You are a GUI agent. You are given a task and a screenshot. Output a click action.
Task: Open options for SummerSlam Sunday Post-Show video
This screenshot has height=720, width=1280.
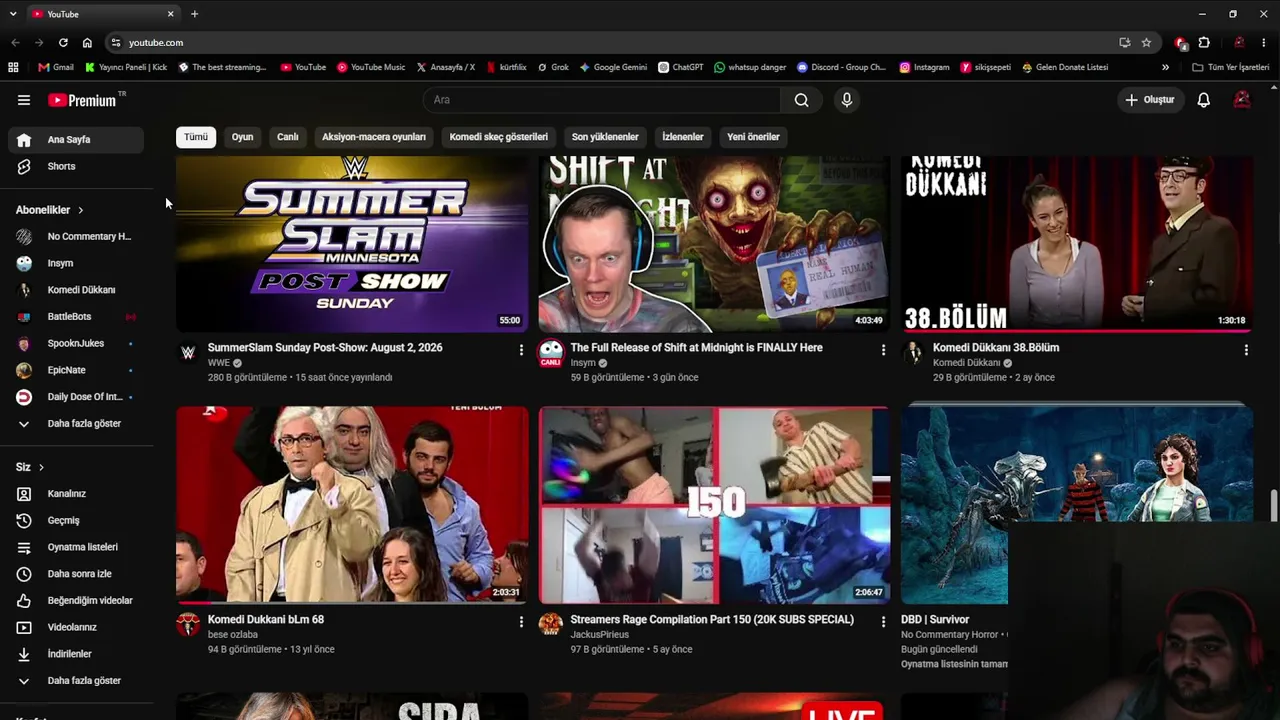click(521, 350)
